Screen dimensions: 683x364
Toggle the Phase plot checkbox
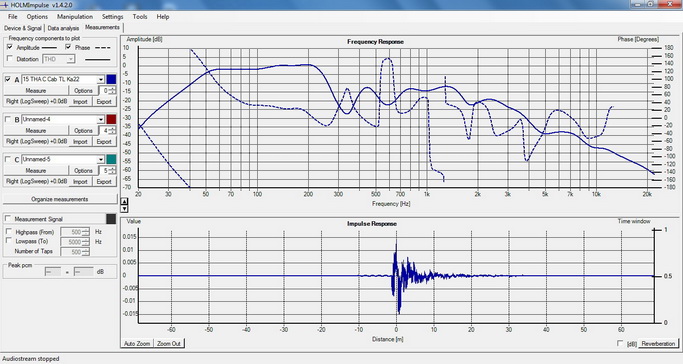(x=68, y=47)
